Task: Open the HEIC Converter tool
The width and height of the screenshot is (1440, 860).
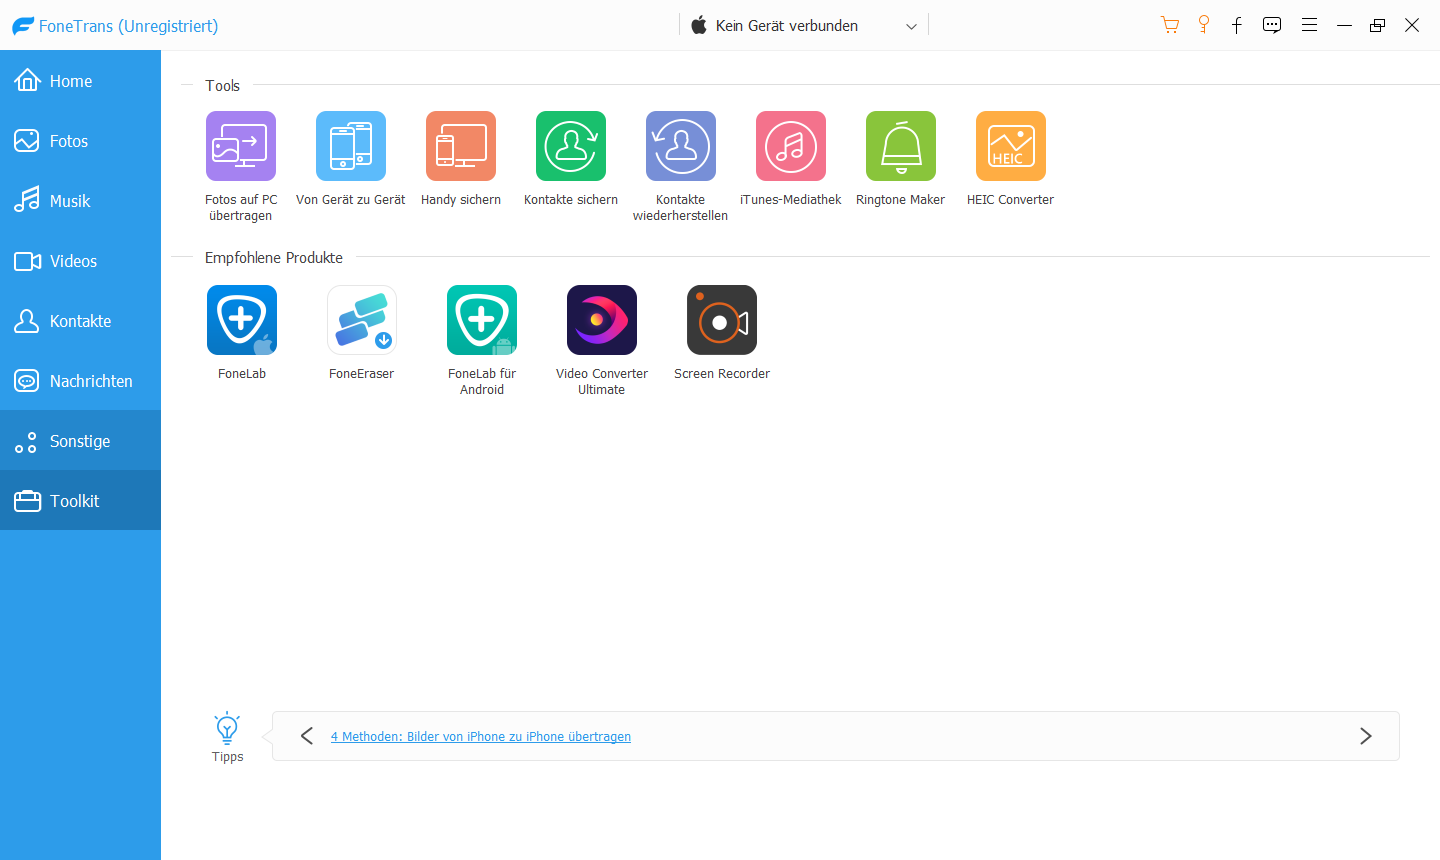Action: (1011, 146)
